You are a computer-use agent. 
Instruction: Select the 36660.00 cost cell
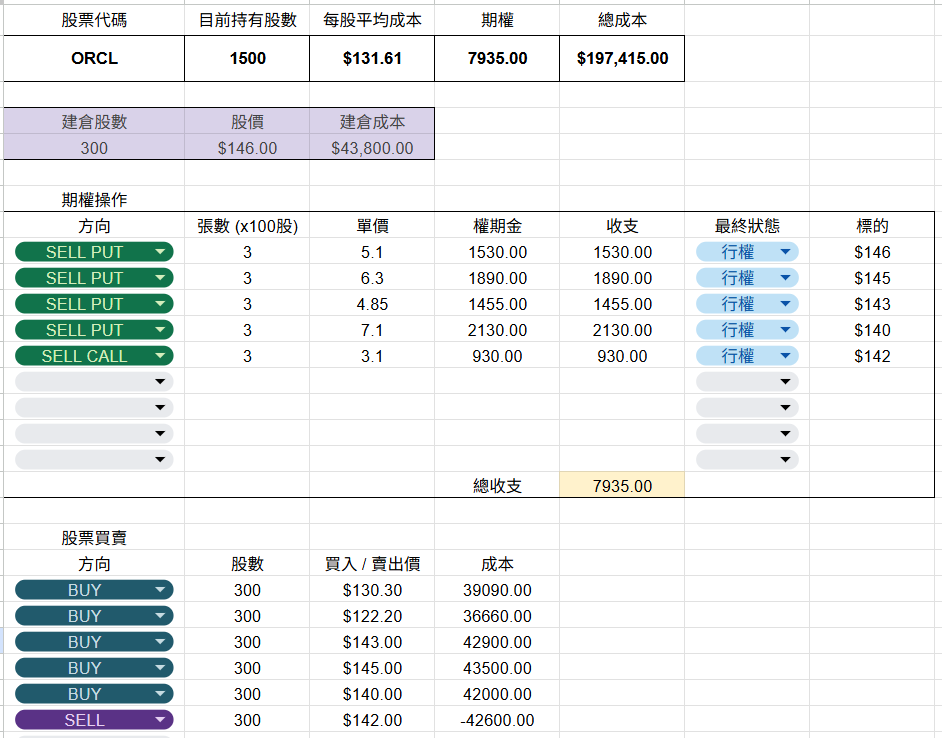pyautogui.click(x=497, y=616)
